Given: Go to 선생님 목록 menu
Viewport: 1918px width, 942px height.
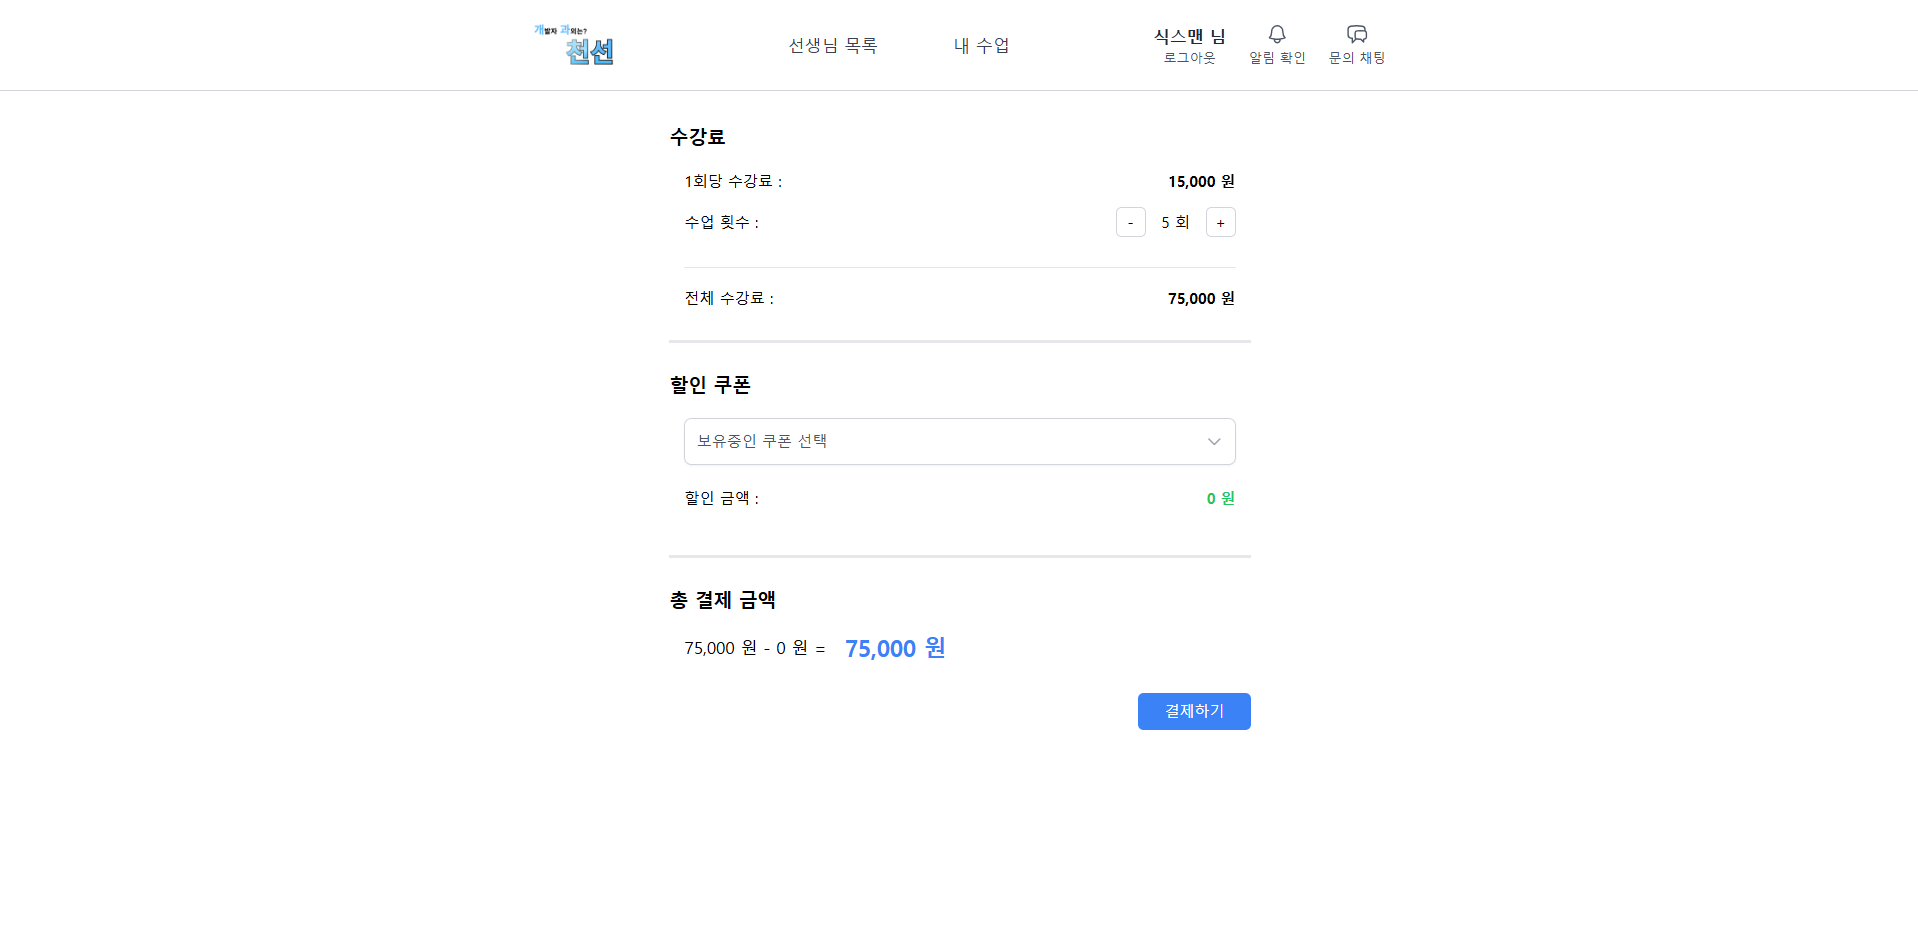Looking at the screenshot, I should coord(832,46).
